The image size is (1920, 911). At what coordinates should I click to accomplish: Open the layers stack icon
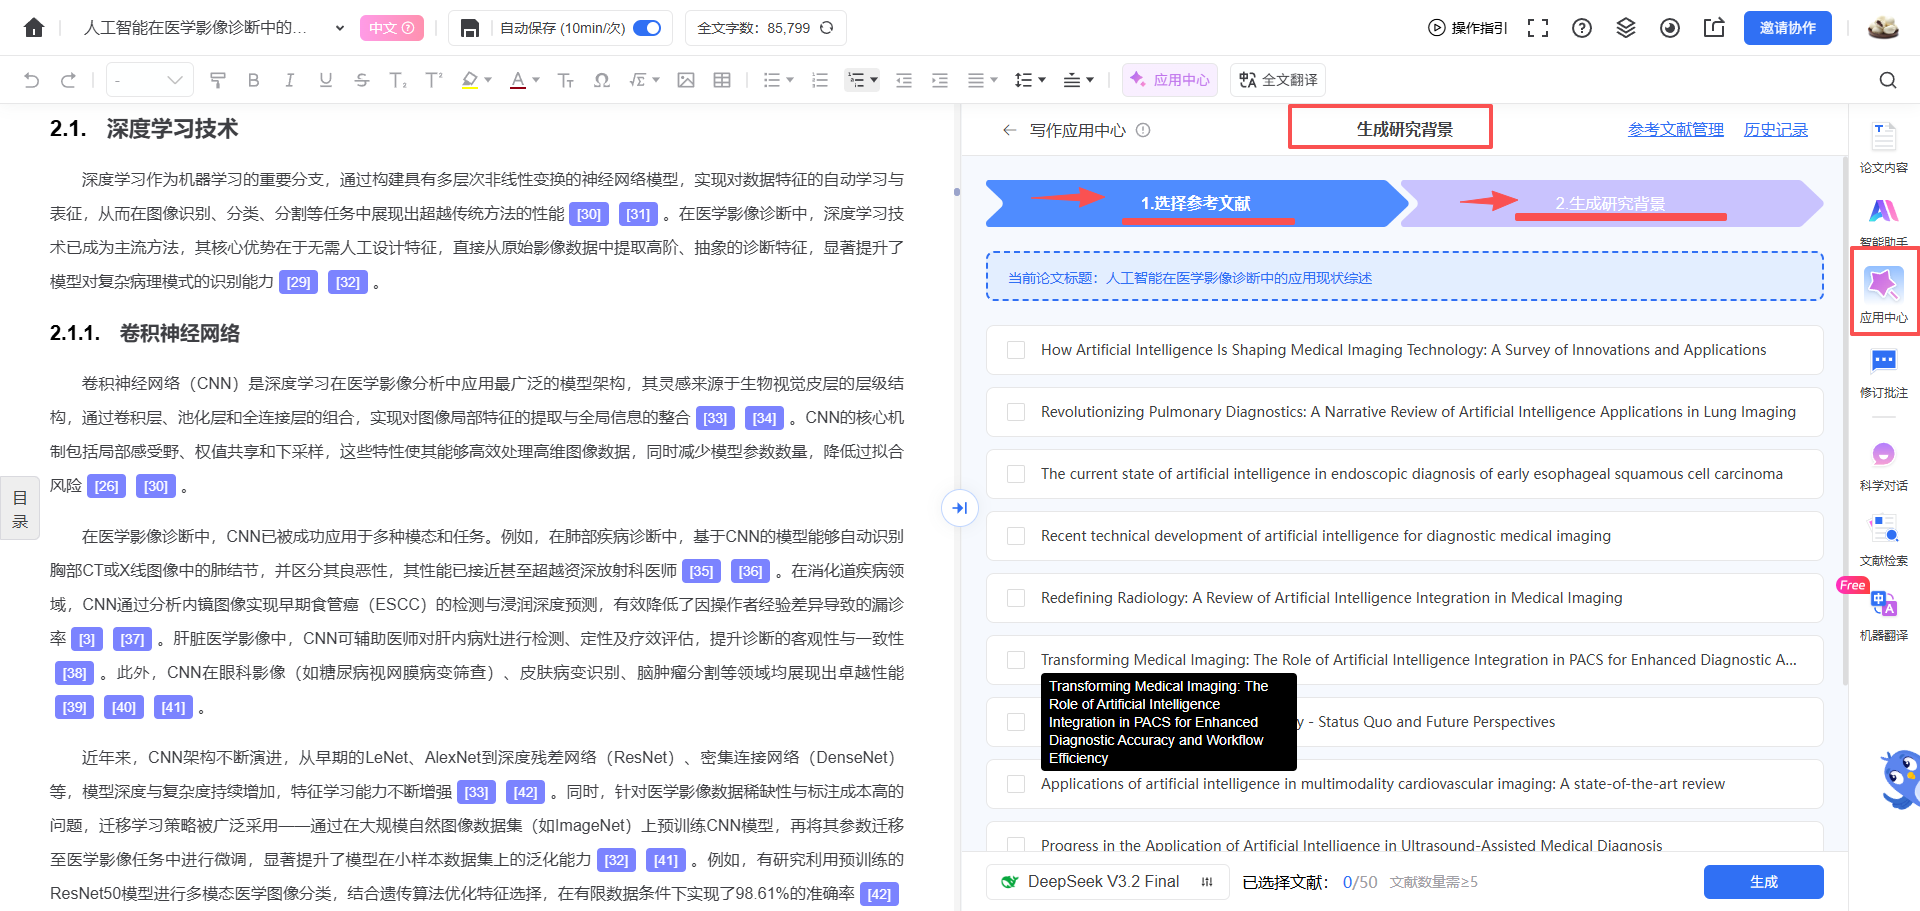[1626, 28]
